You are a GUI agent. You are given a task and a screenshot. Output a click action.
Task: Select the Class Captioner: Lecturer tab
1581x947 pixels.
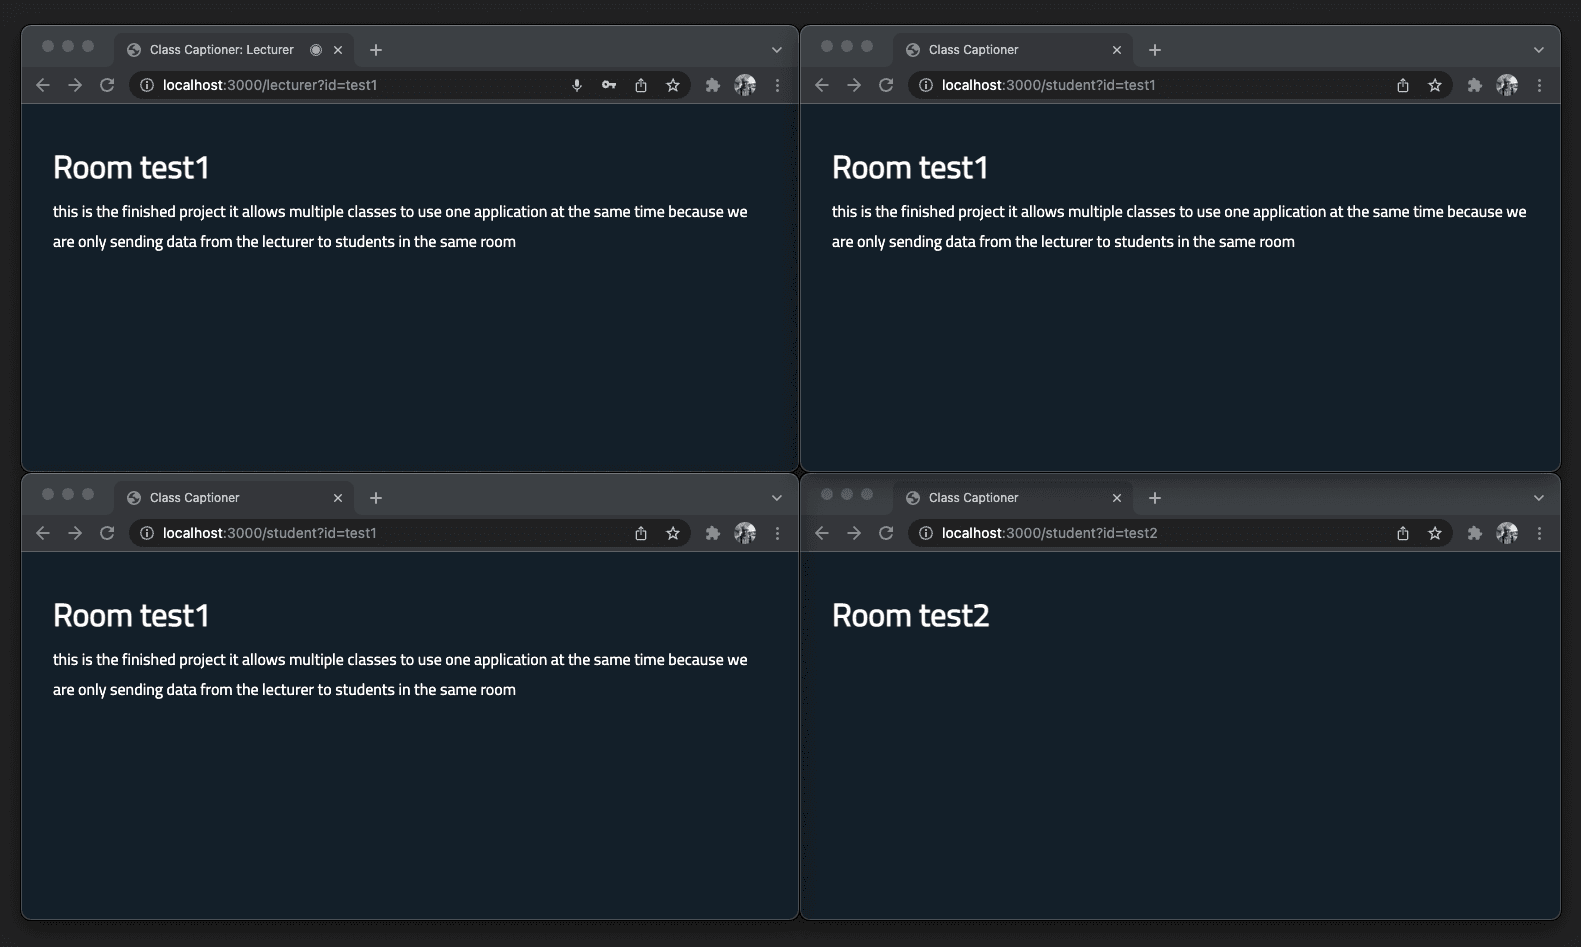click(x=235, y=50)
